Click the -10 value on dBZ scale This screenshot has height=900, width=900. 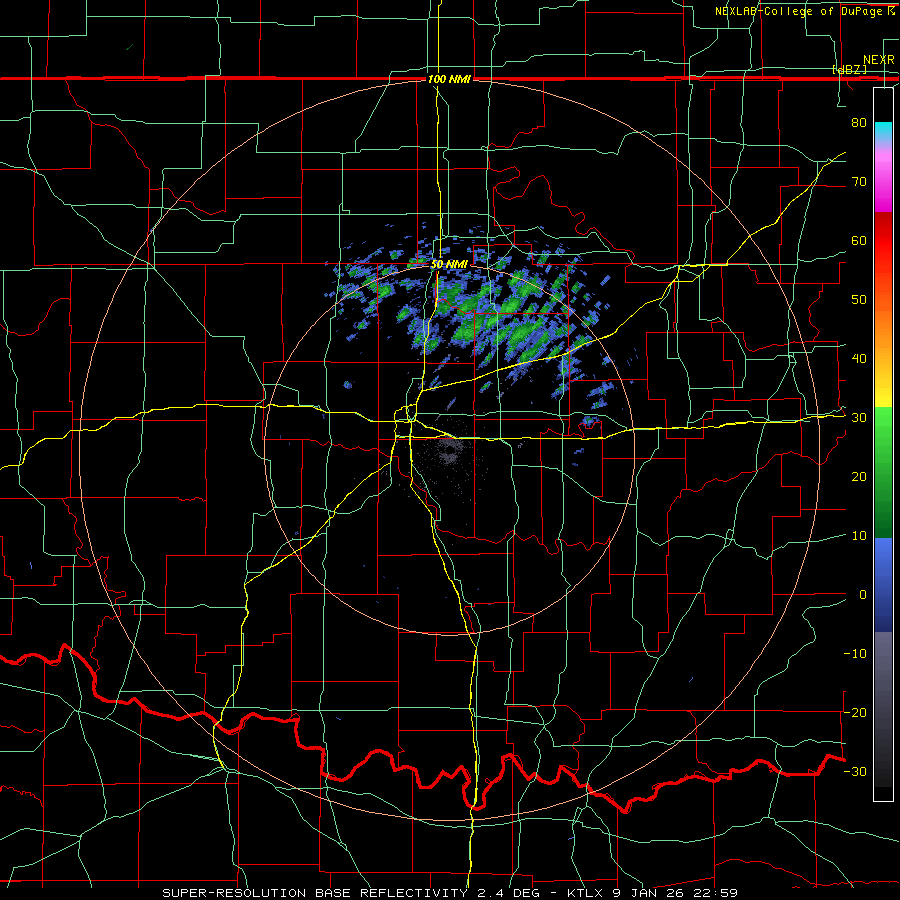tap(855, 654)
